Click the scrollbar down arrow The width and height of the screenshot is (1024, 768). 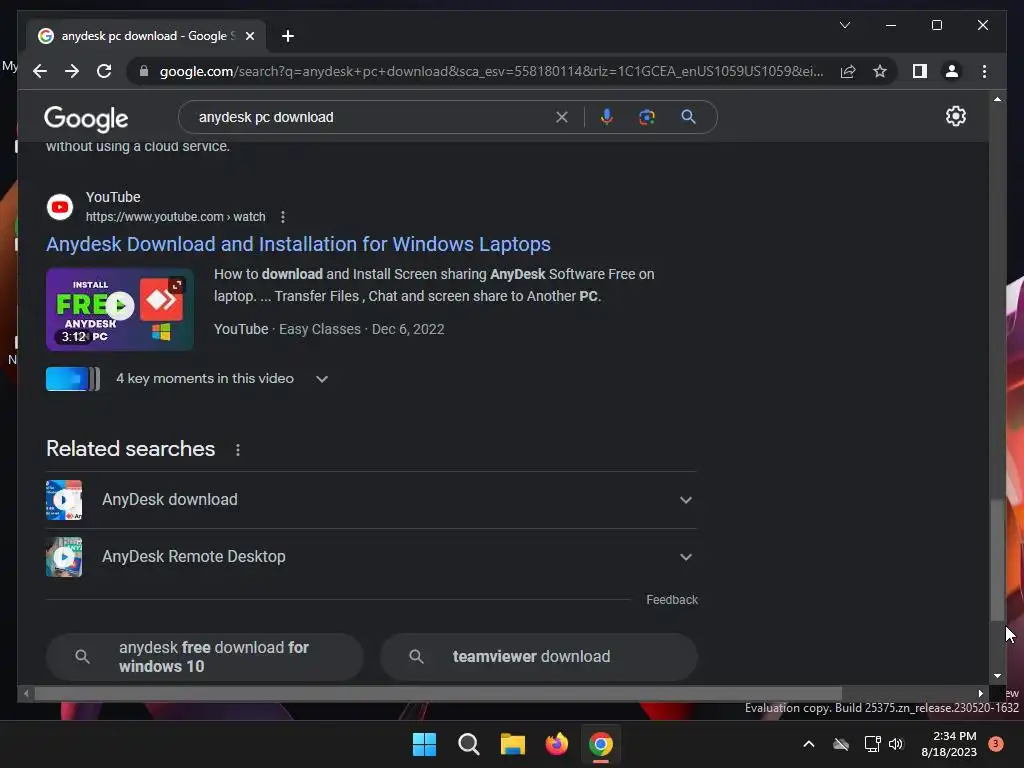click(x=997, y=676)
